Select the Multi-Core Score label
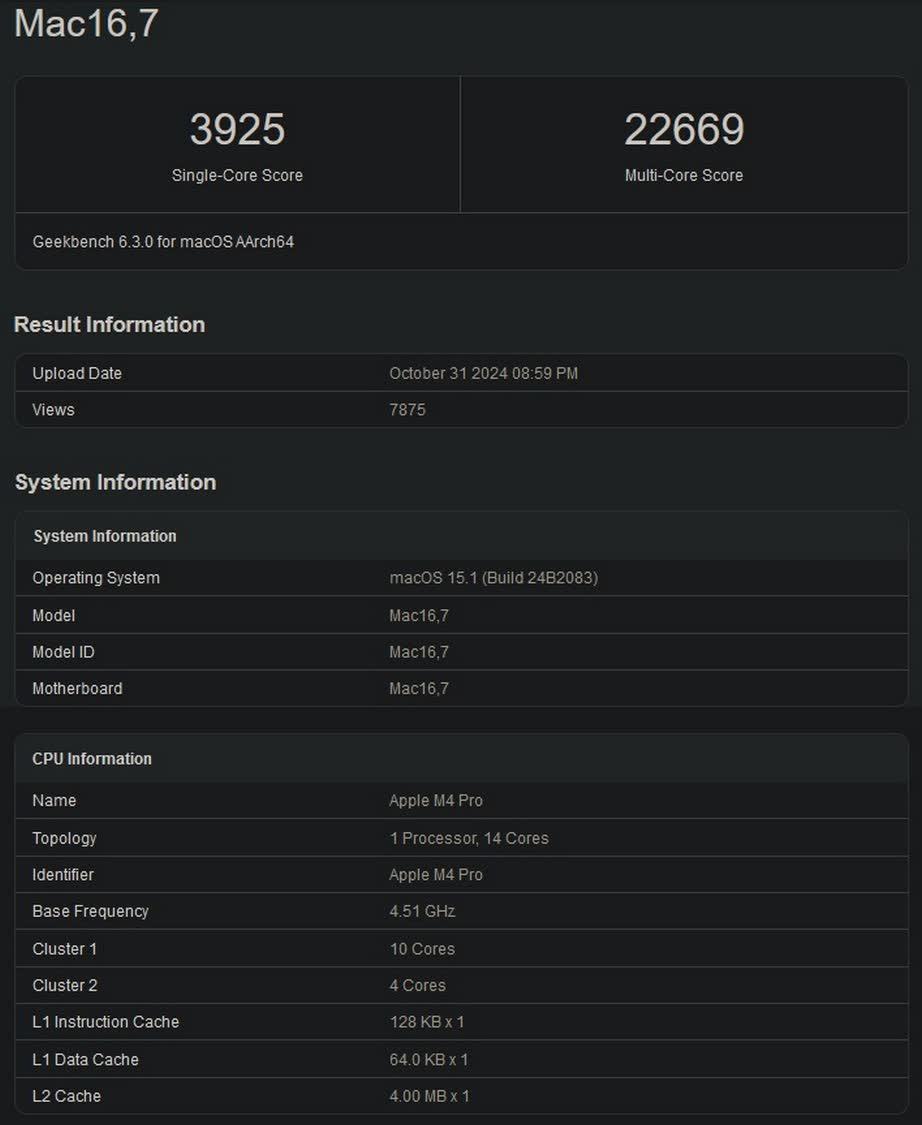Screen dimensions: 922x1125 coord(684,175)
